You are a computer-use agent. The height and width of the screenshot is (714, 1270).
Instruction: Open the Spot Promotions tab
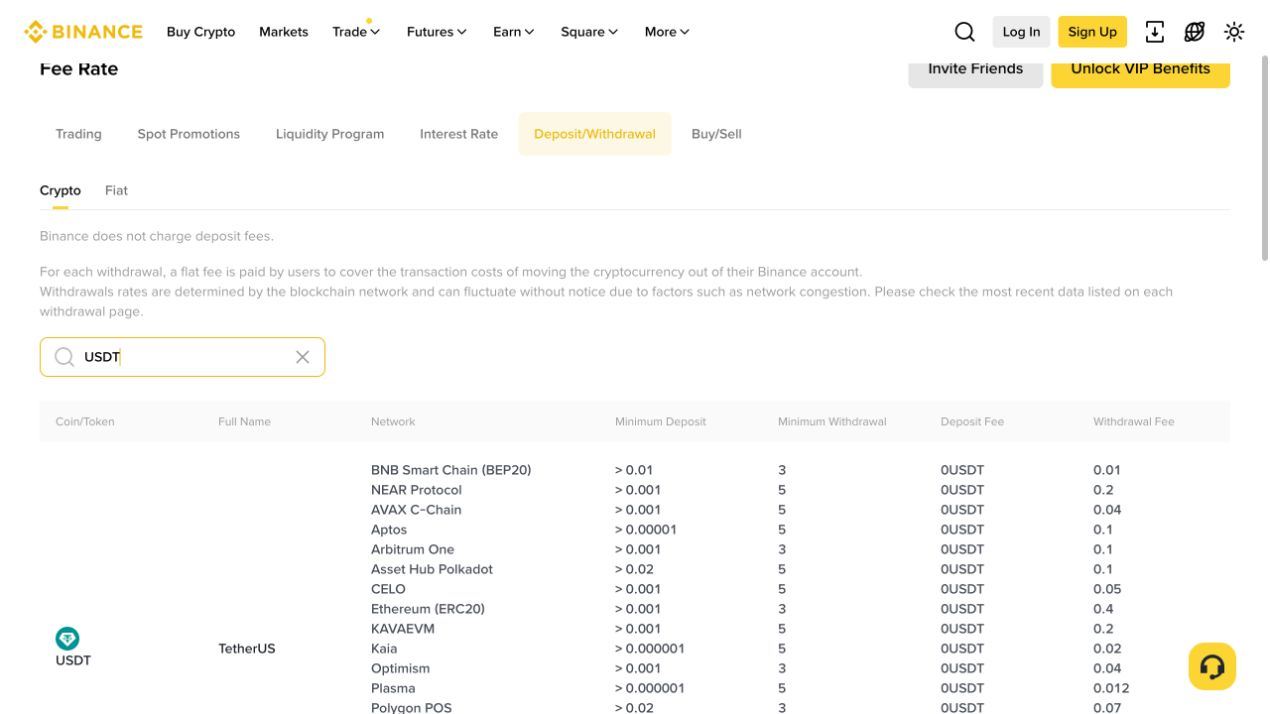tap(189, 134)
